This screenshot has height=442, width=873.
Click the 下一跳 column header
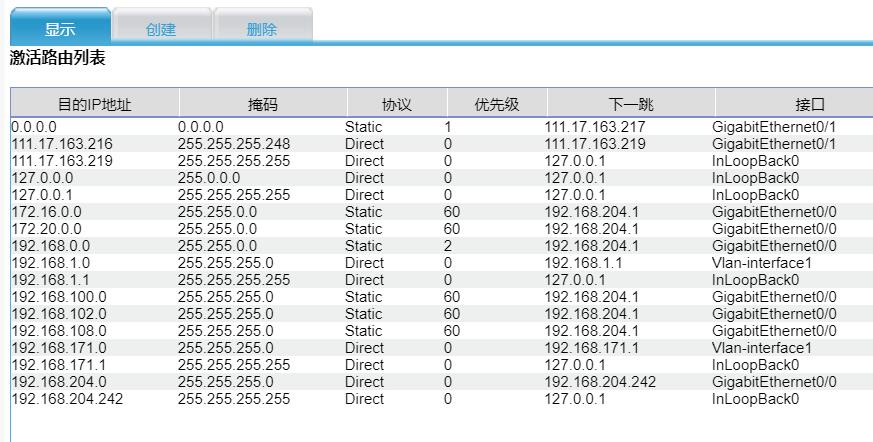(x=631, y=104)
